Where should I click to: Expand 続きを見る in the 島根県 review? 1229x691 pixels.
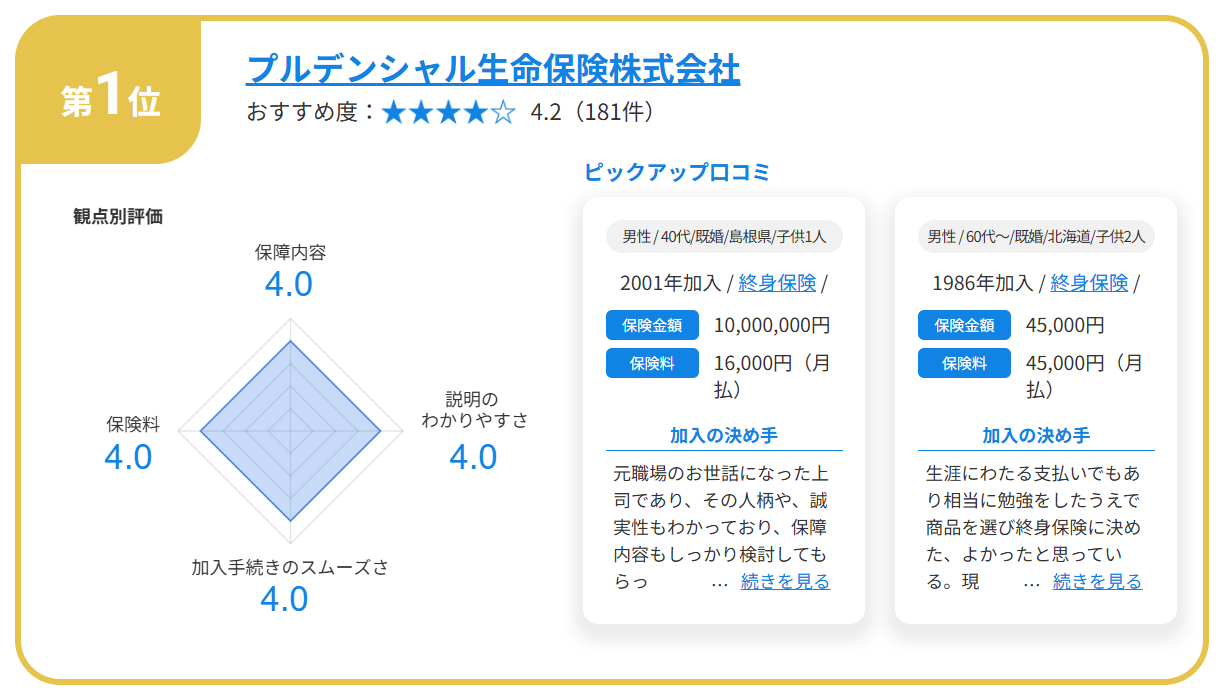[x=785, y=581]
